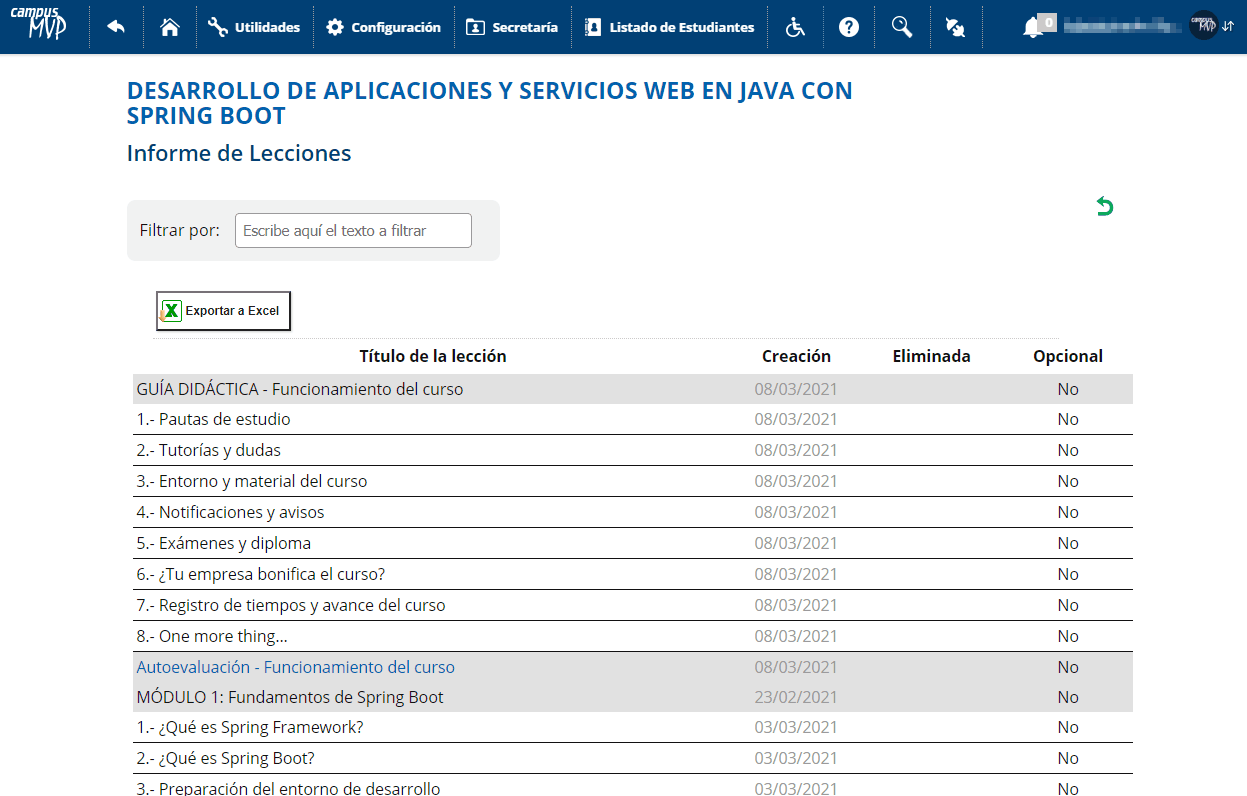Select GUÍA DIDÁCTICA - Funcionamiento del curso row
1247x796 pixels.
[633, 389]
